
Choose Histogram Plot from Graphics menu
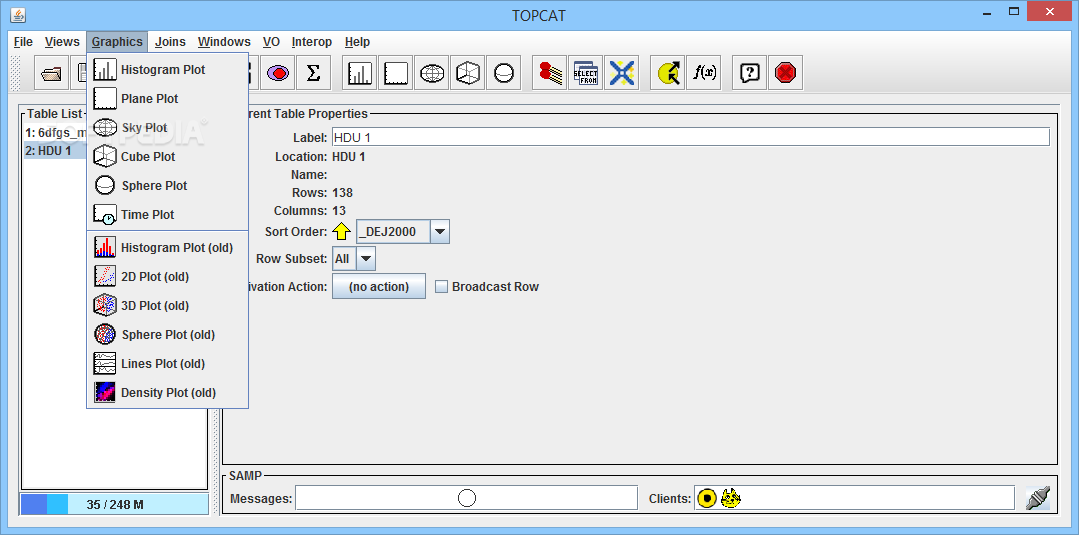[167, 70]
